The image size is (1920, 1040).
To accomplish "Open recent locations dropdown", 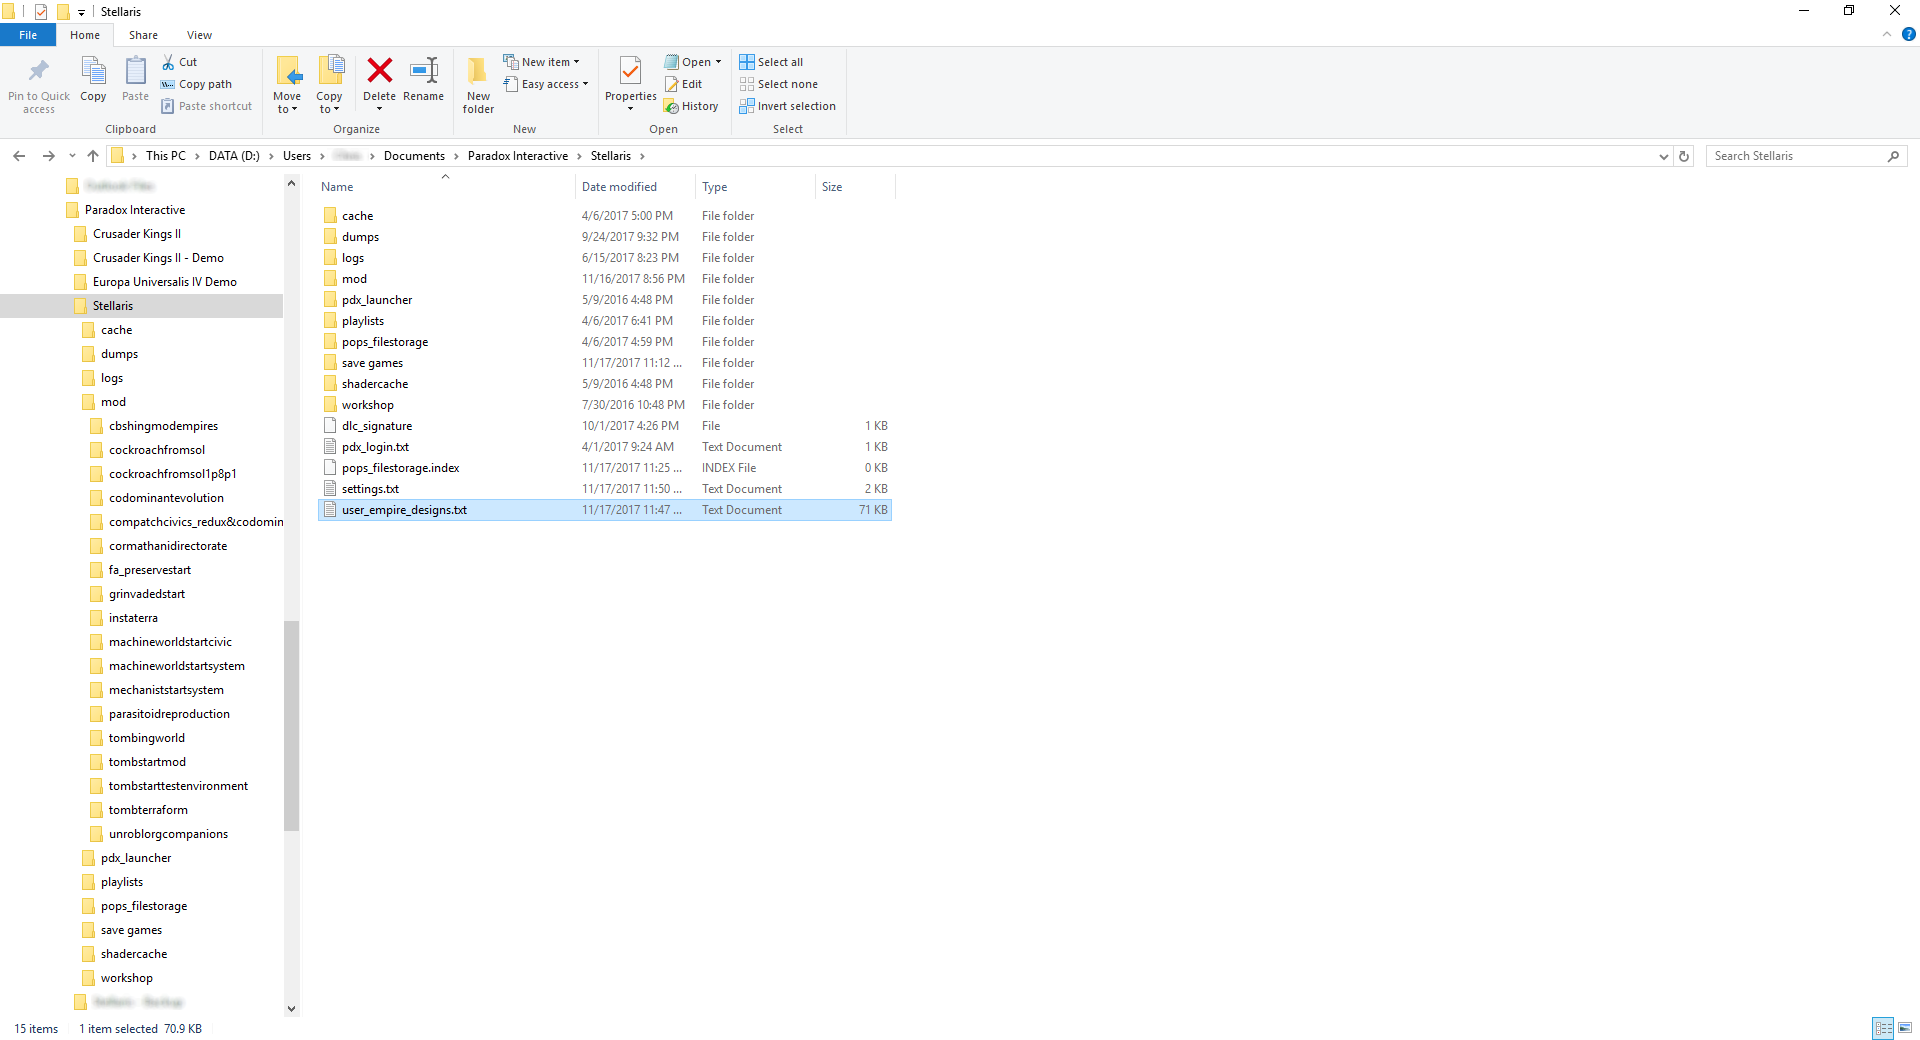I will tap(72, 156).
